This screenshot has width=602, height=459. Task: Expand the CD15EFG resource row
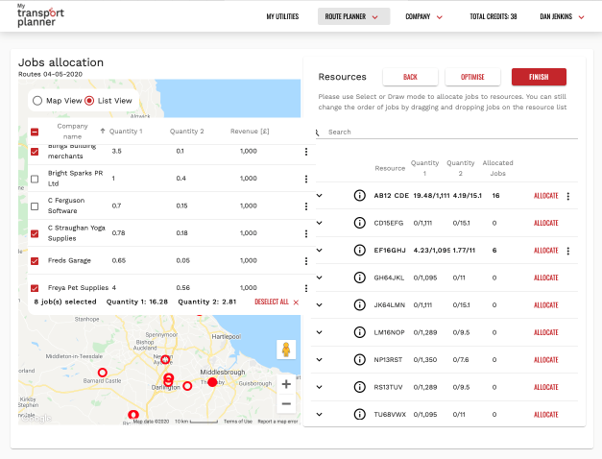point(320,223)
